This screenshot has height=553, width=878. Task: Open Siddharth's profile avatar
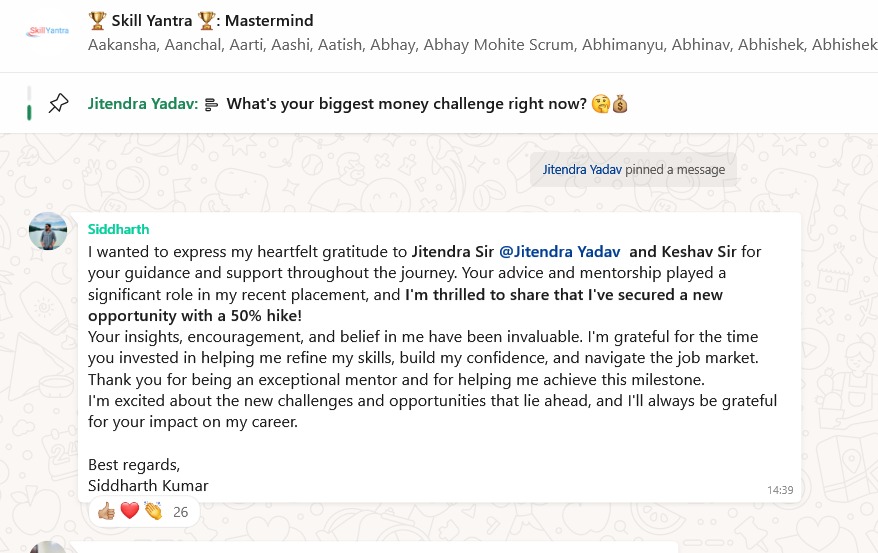[x=48, y=231]
